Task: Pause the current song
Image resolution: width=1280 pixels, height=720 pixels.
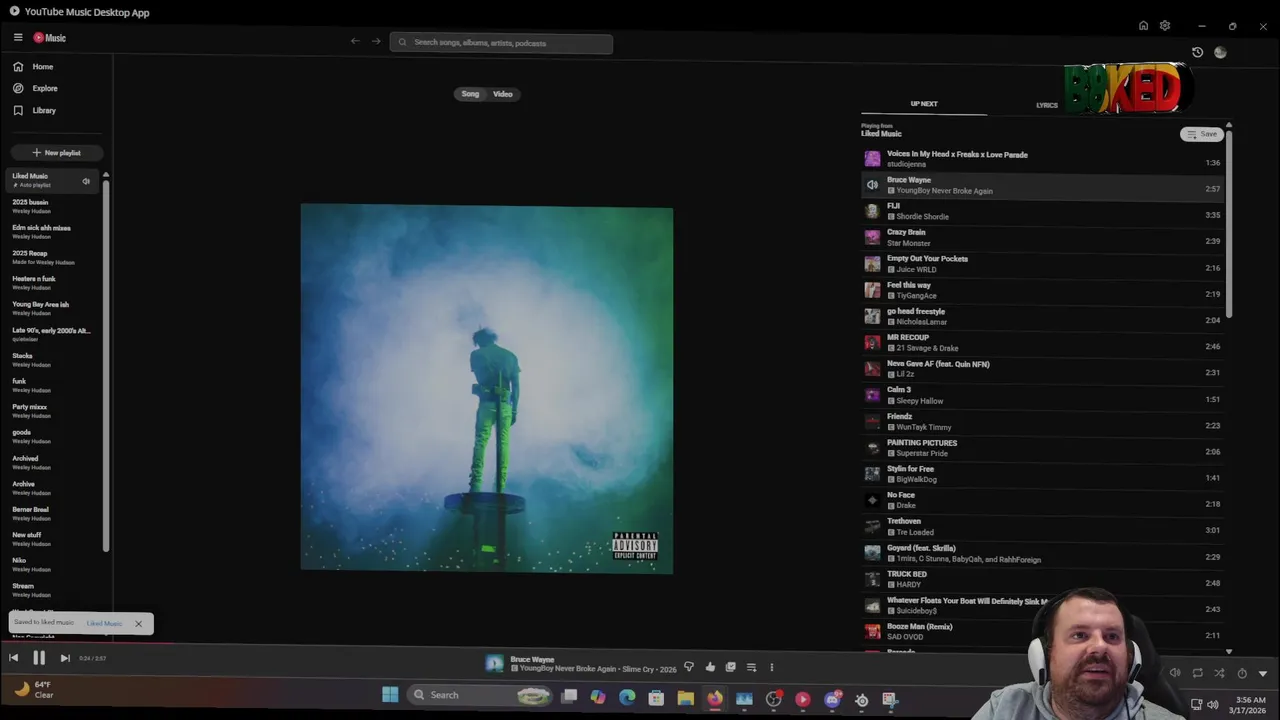Action: point(39,658)
